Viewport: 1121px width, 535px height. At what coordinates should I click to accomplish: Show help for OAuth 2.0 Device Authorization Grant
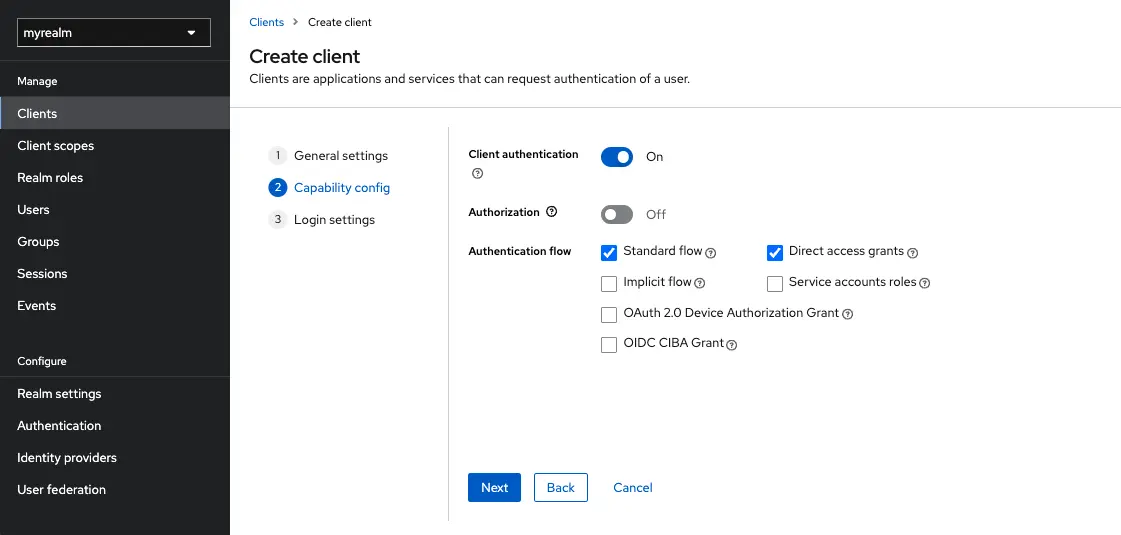click(x=848, y=314)
